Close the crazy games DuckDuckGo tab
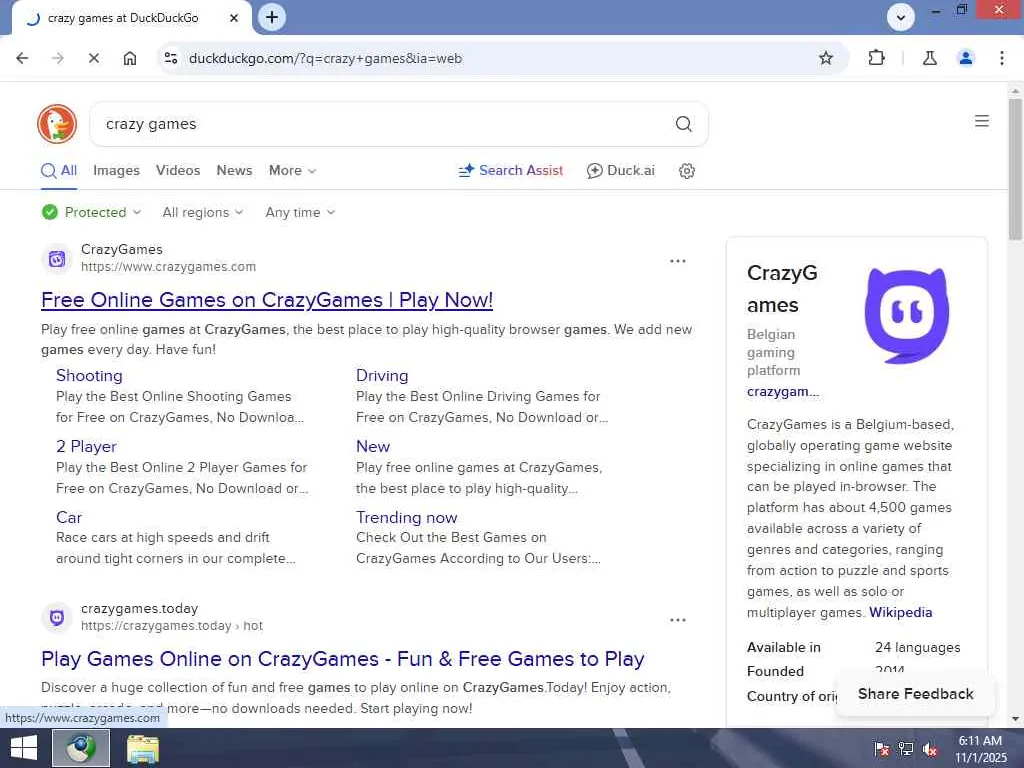The height and width of the screenshot is (768, 1024). pos(233,18)
